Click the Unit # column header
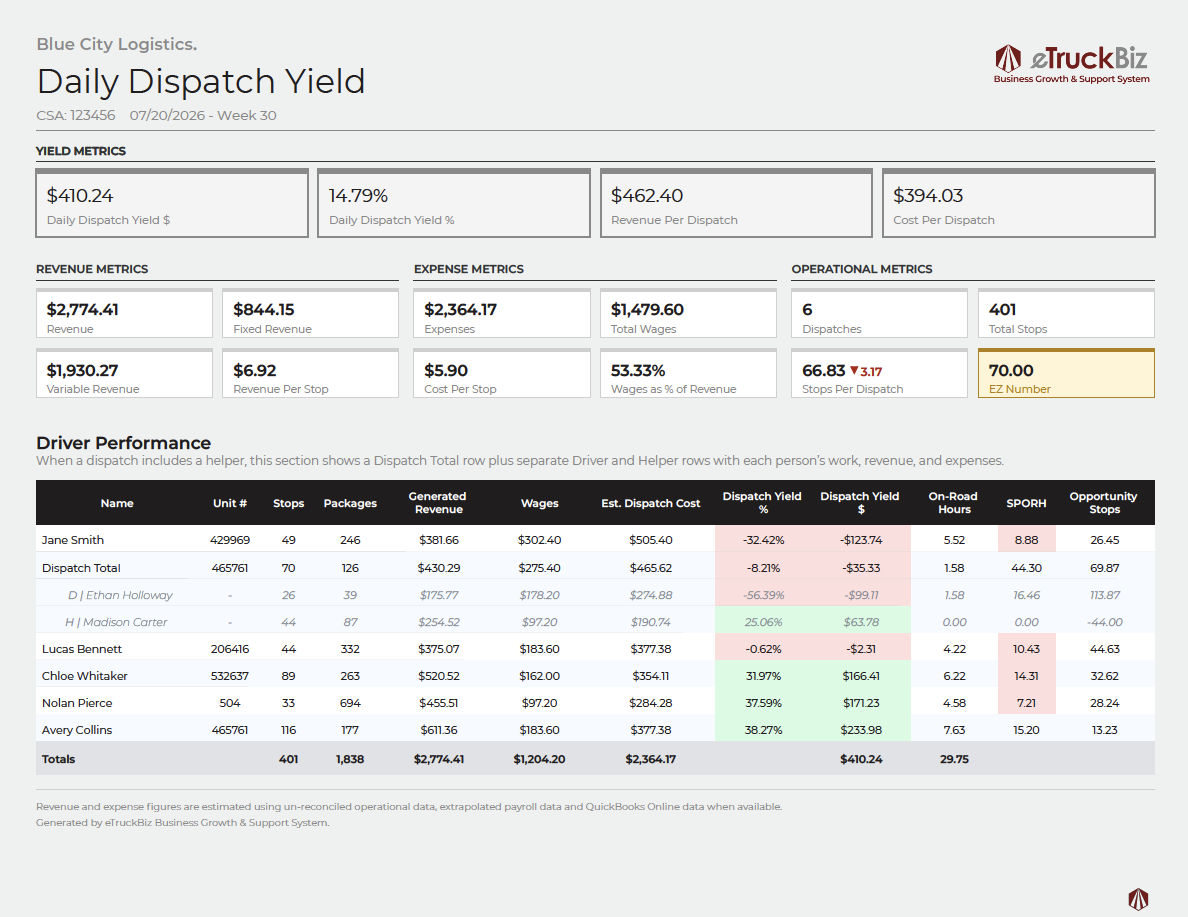Screen dimensions: 1188x917 coord(230,503)
